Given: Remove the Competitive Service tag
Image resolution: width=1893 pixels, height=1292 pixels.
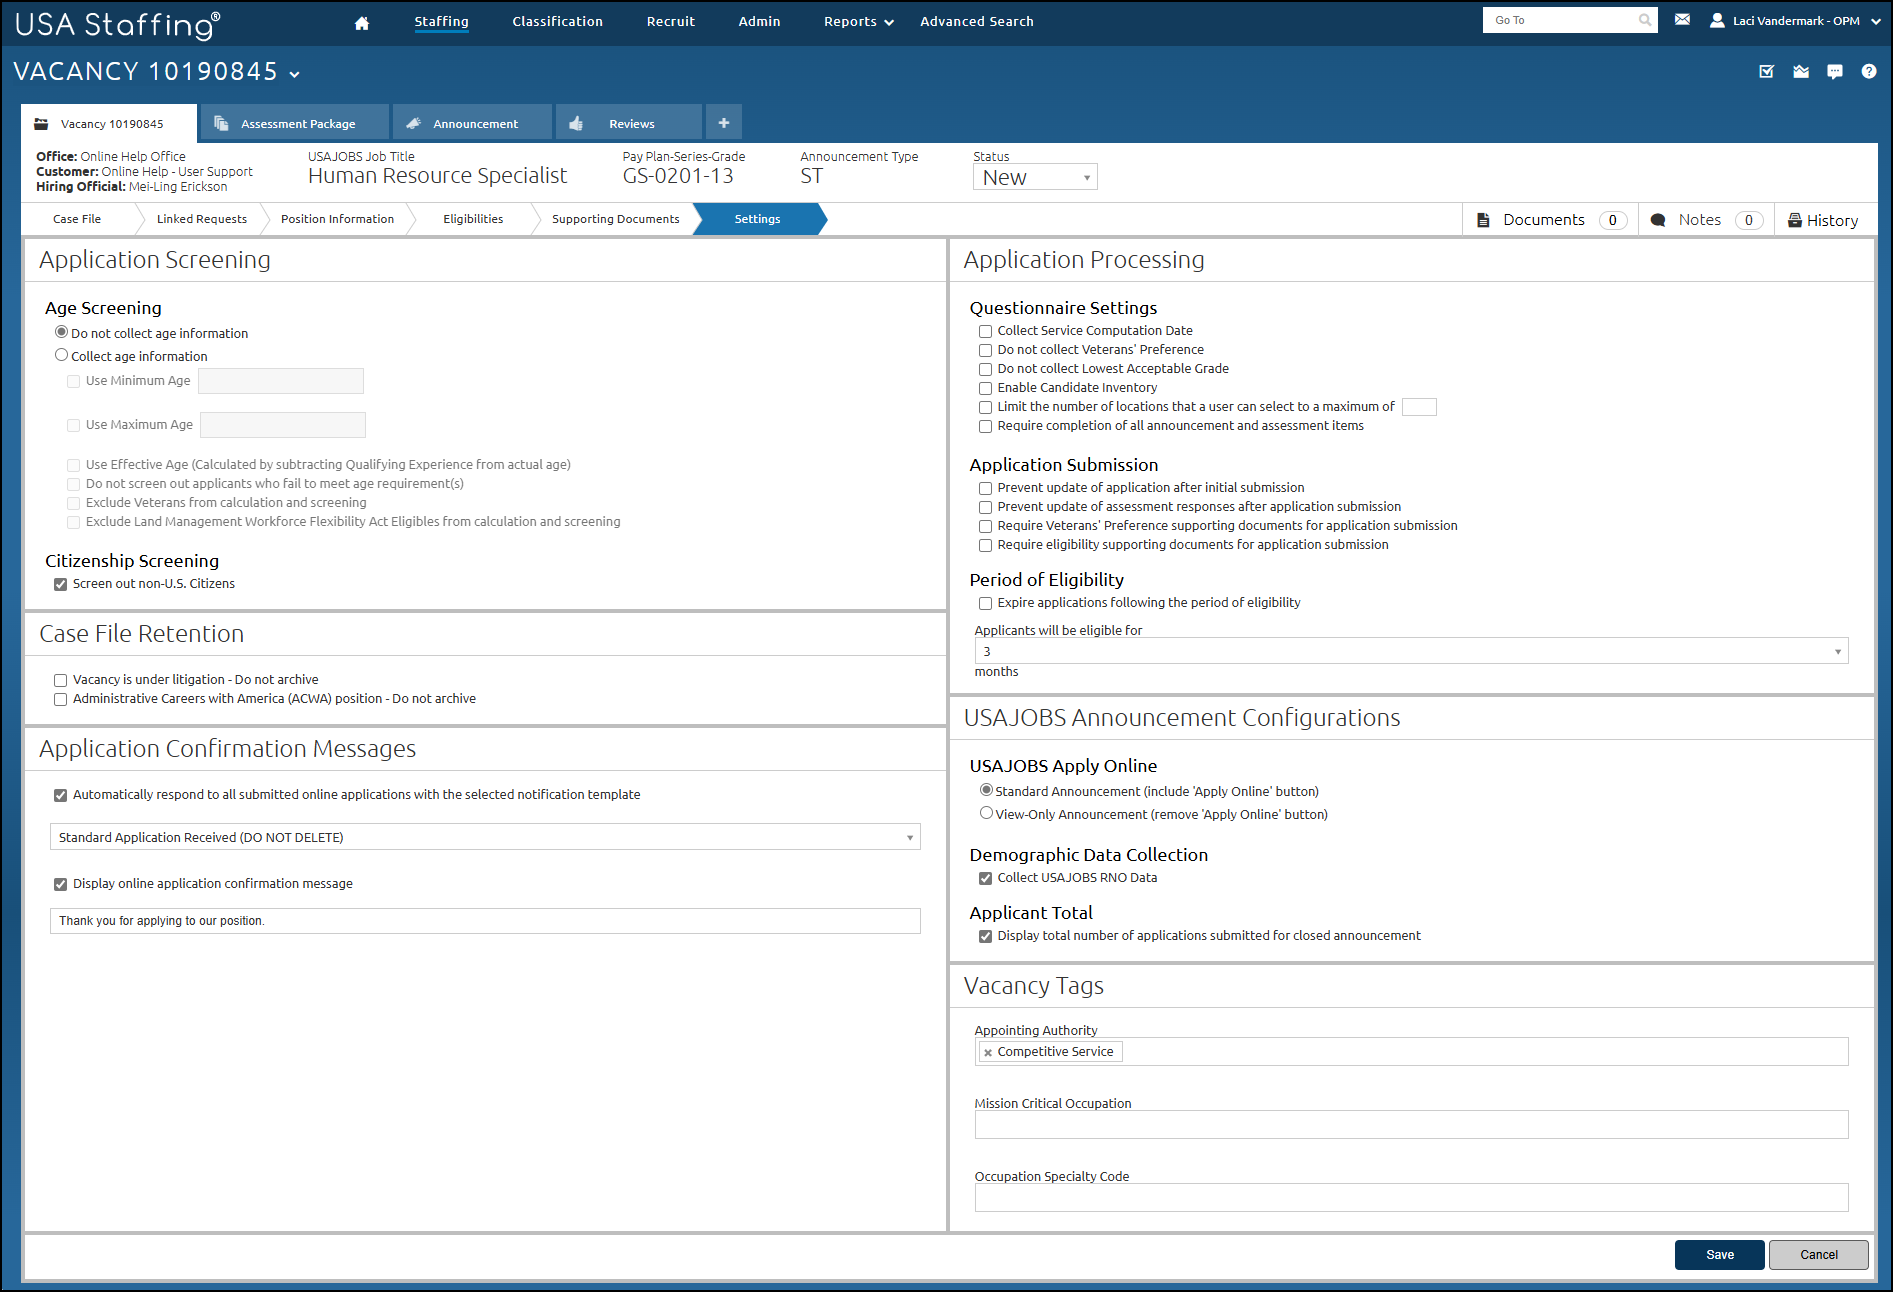Looking at the screenshot, I should [x=988, y=1053].
